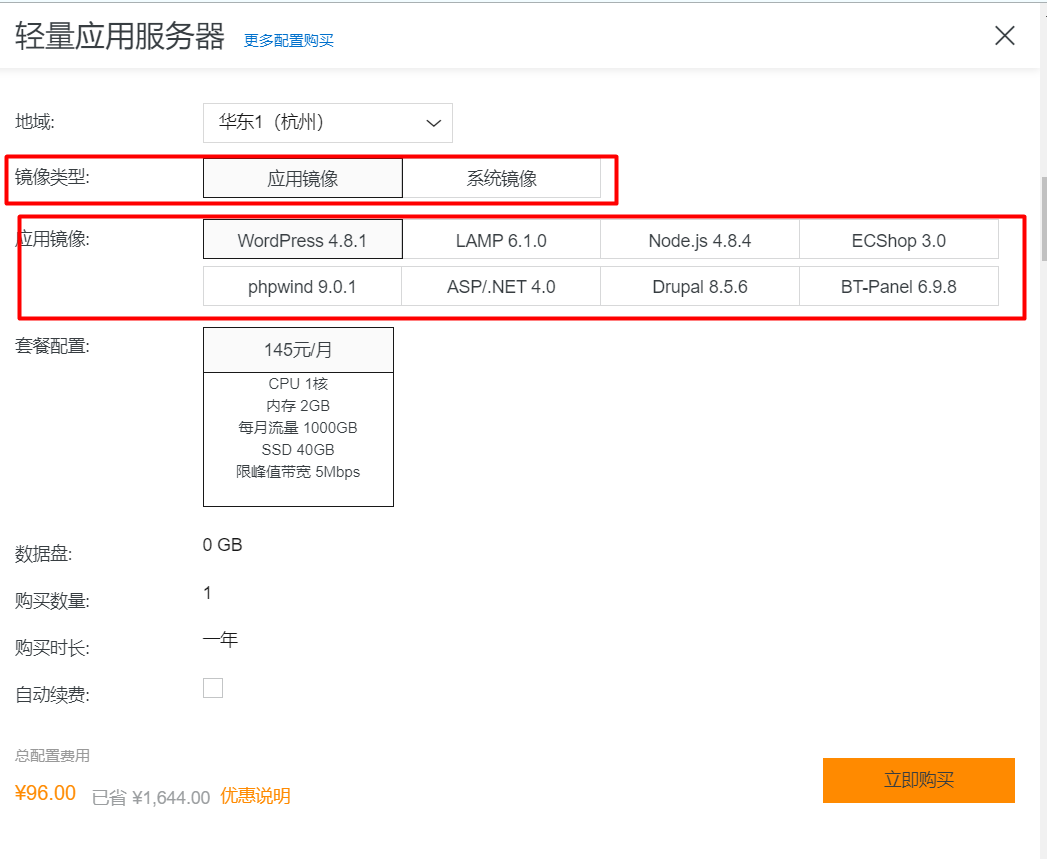Close the 轻量应用服务器 dialog

point(1004,35)
